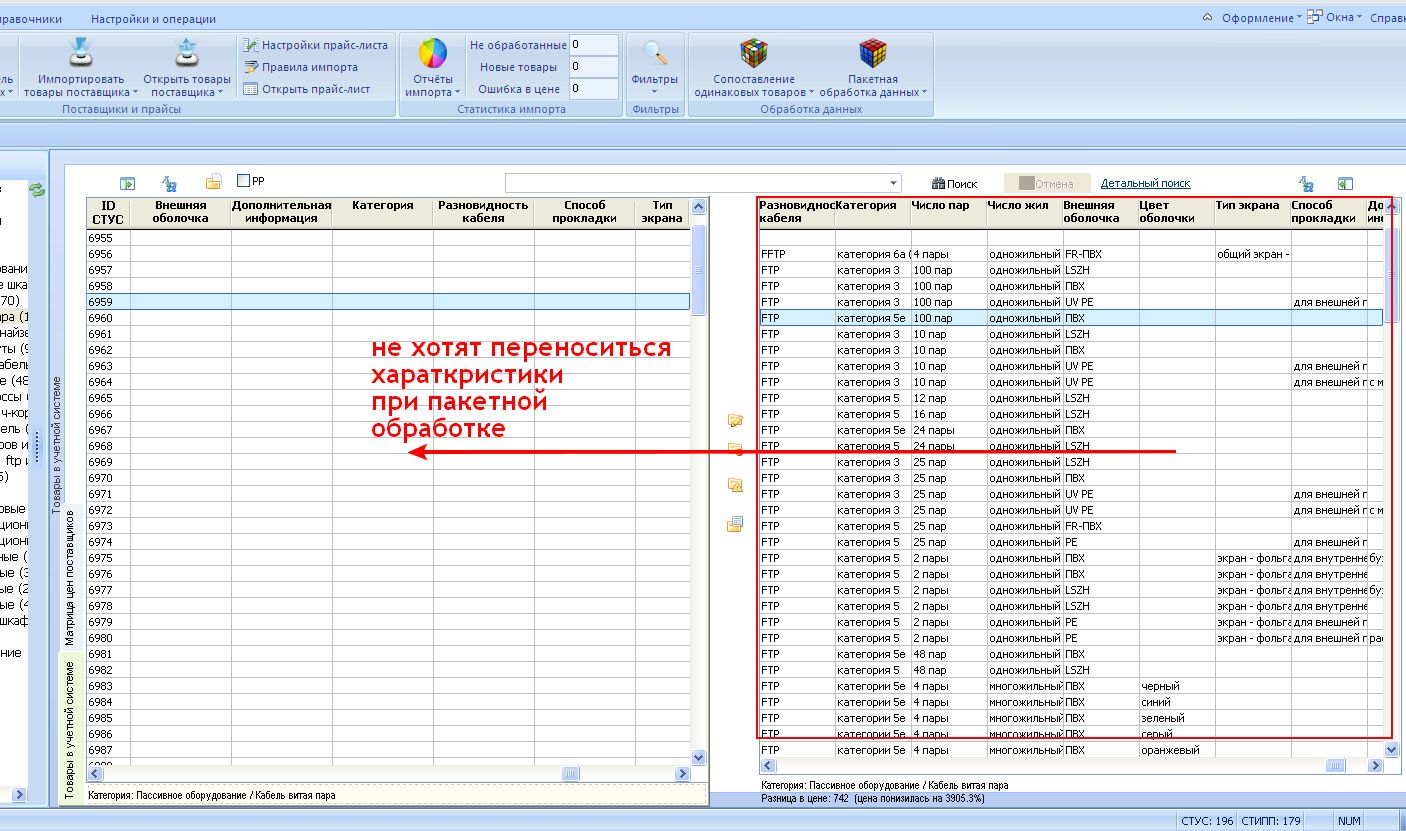Screen dimensions: 1406x831
Task: Open the Детальный поиск link
Action: [1145, 183]
